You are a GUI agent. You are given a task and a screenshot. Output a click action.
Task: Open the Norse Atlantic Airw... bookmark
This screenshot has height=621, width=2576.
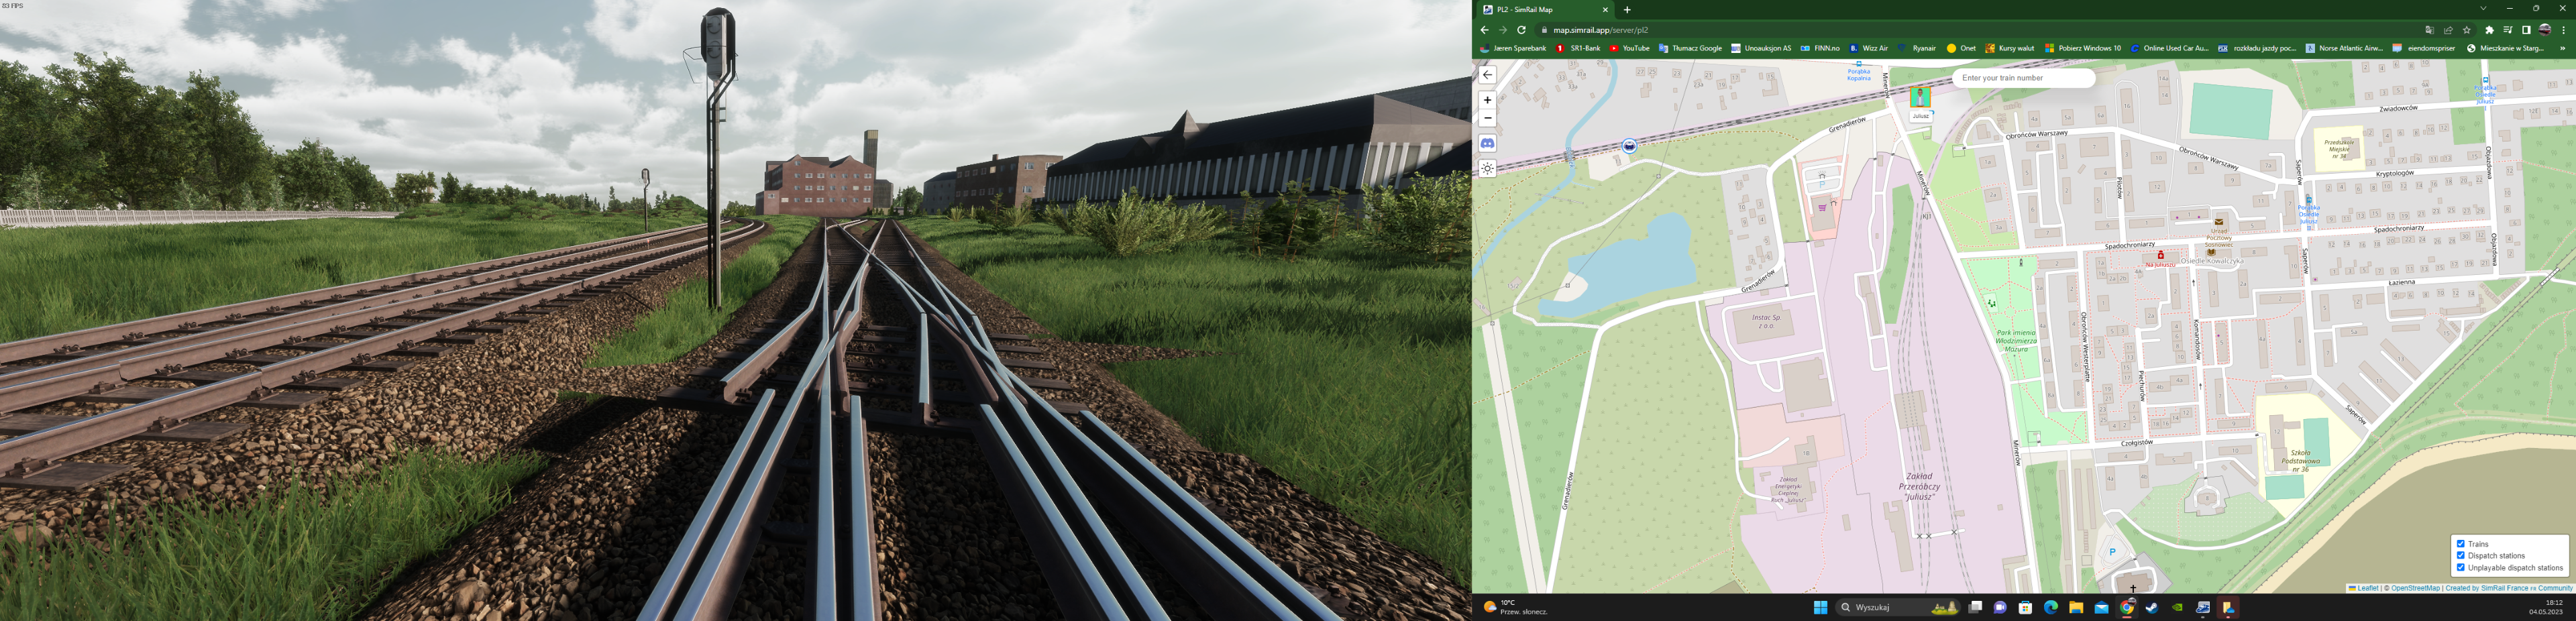[x=2344, y=48]
